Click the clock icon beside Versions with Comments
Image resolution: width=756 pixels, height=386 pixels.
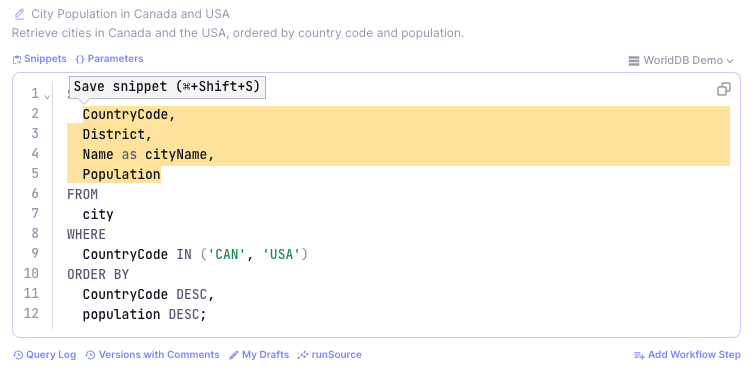(x=90, y=356)
